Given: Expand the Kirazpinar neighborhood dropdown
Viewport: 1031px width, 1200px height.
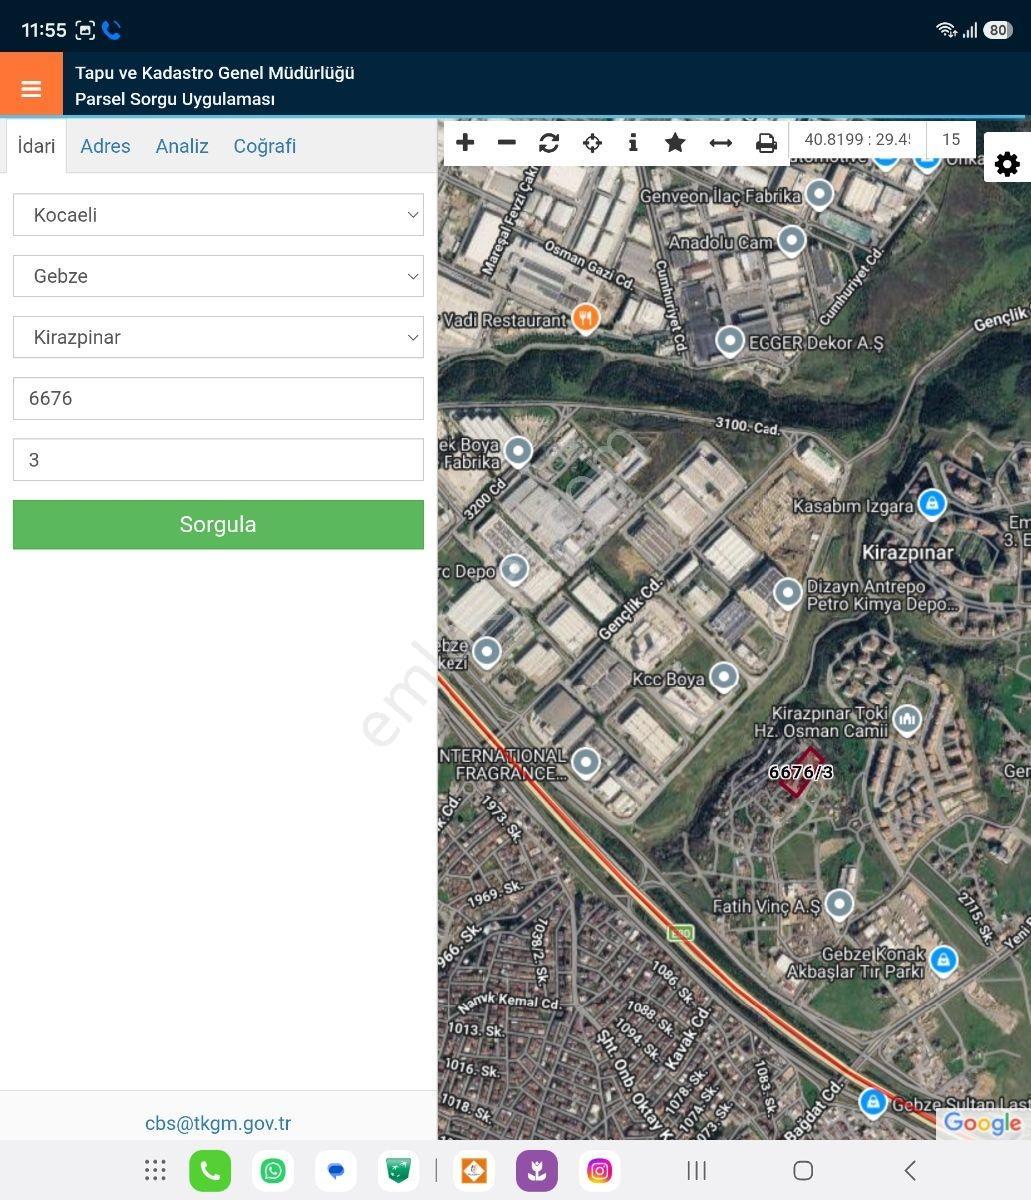Looking at the screenshot, I should pos(218,337).
